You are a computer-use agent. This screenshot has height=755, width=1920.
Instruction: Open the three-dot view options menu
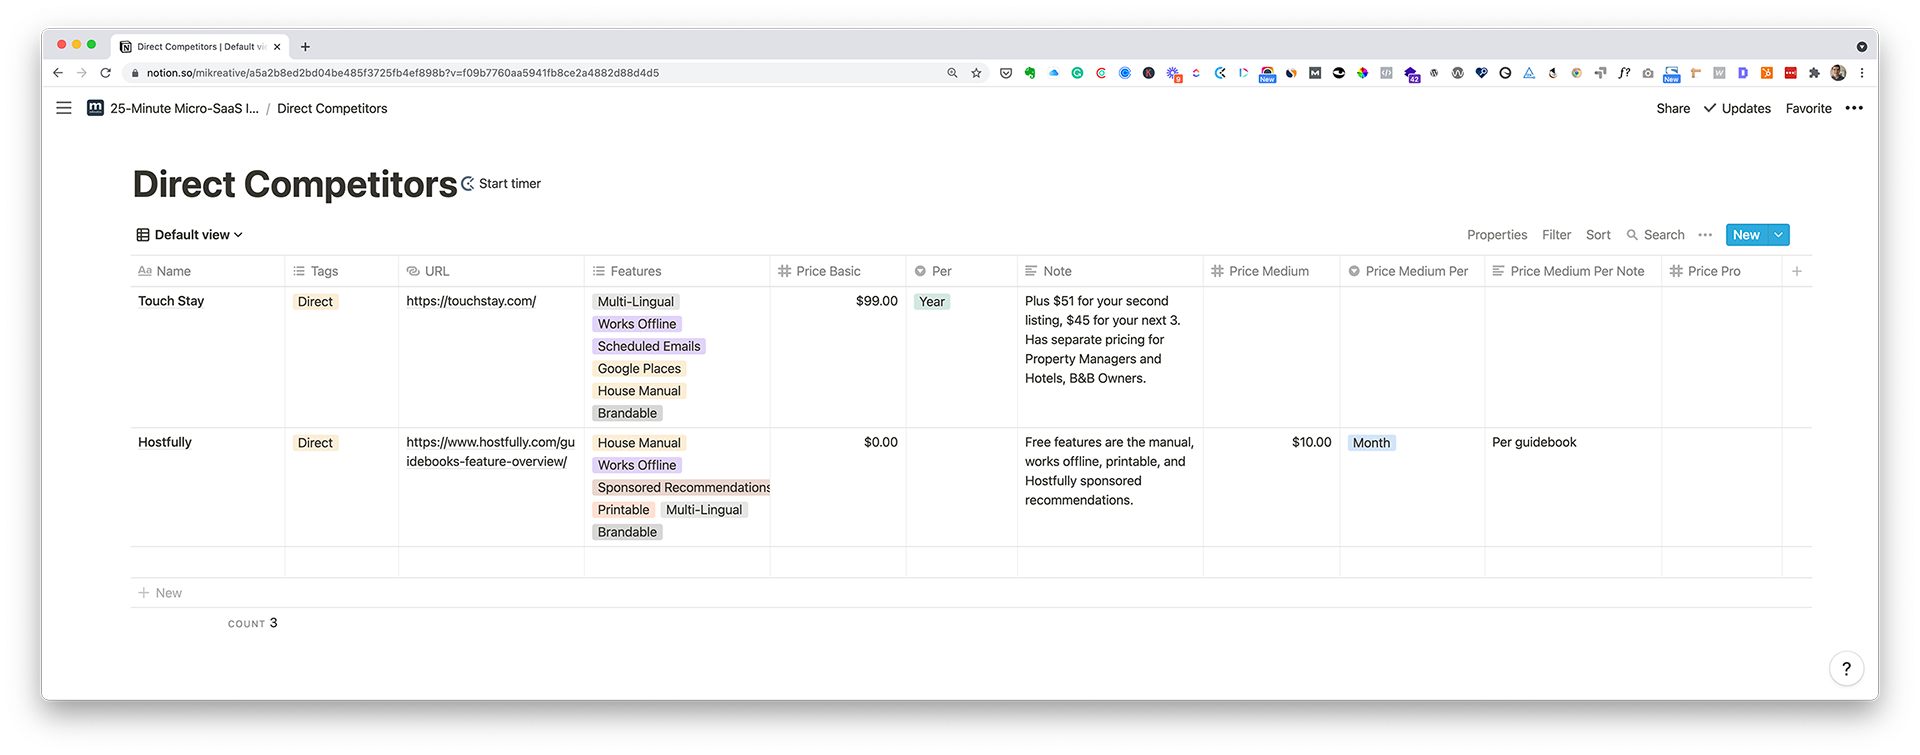pos(1705,235)
